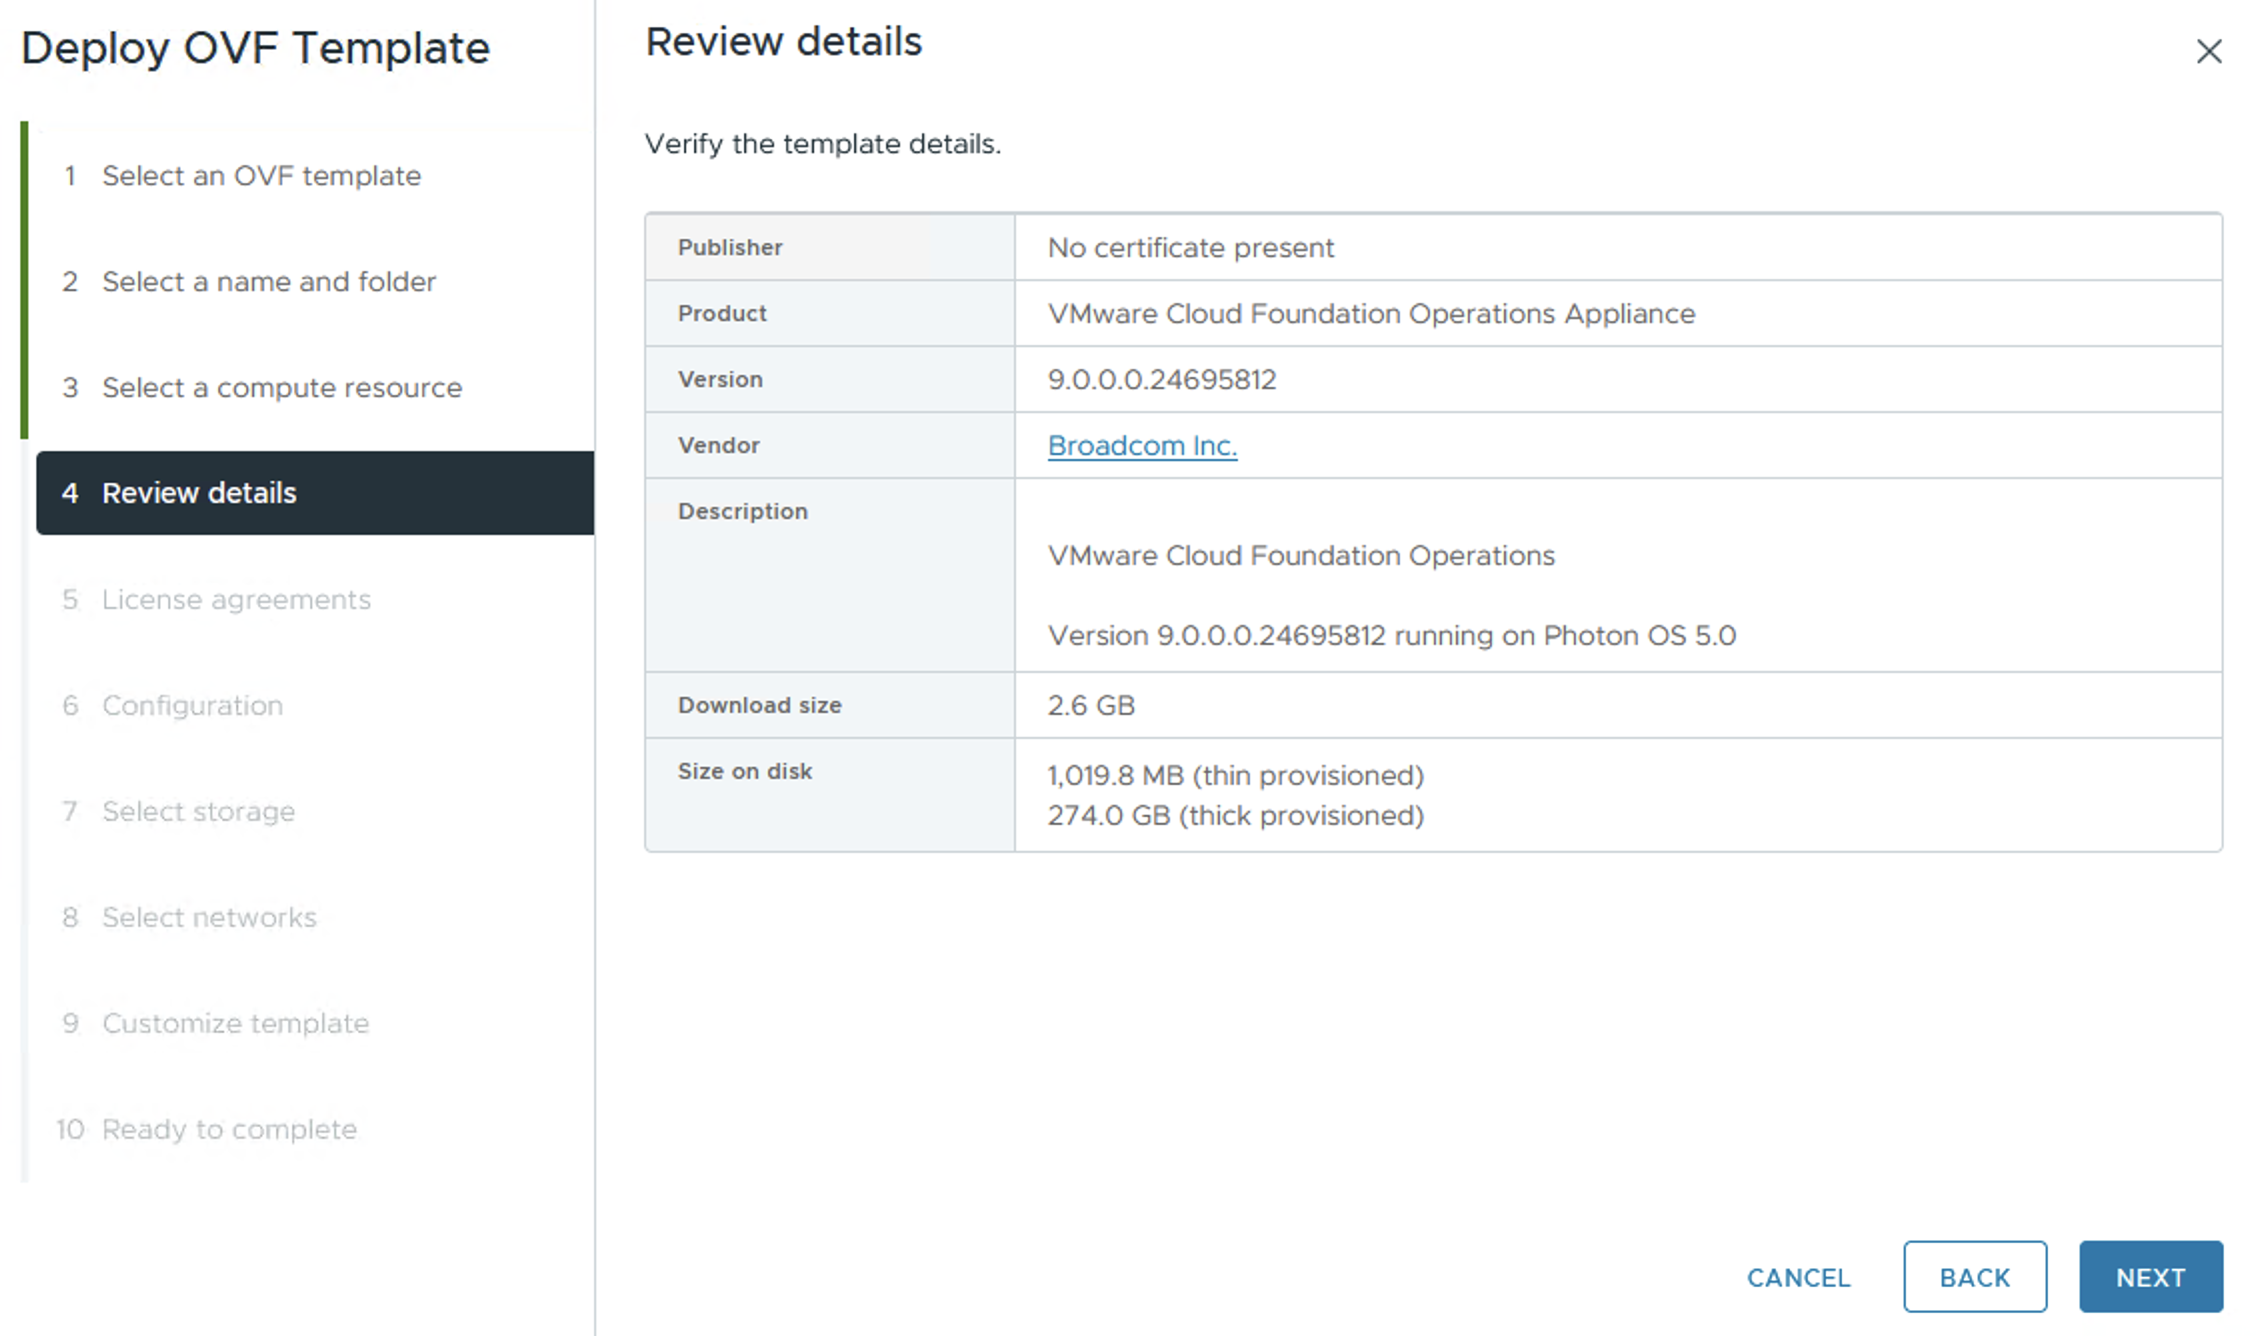
Task: Click the Publisher row label
Action: 730,247
